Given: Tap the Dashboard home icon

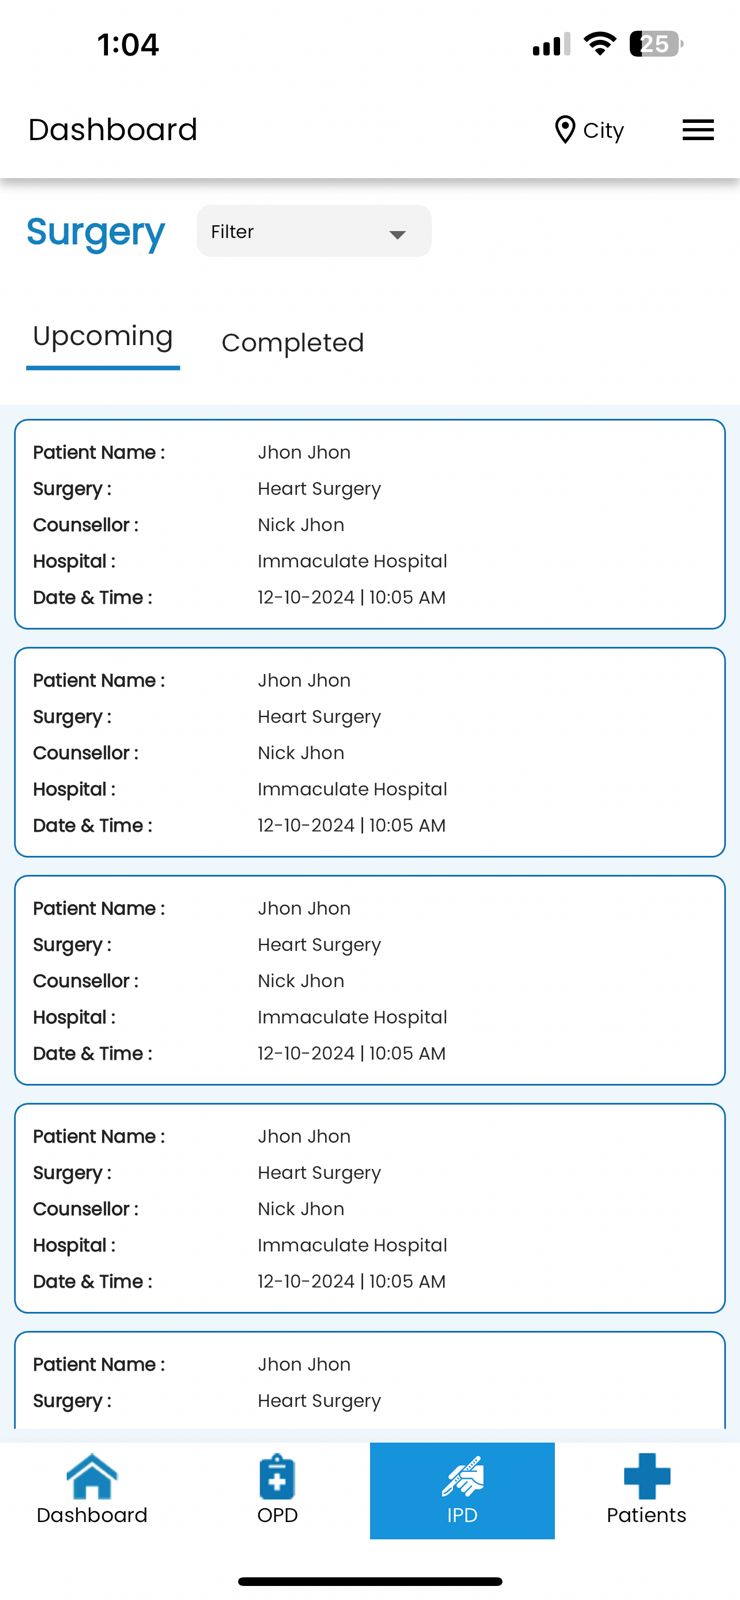Looking at the screenshot, I should pyautogui.click(x=92, y=1476).
